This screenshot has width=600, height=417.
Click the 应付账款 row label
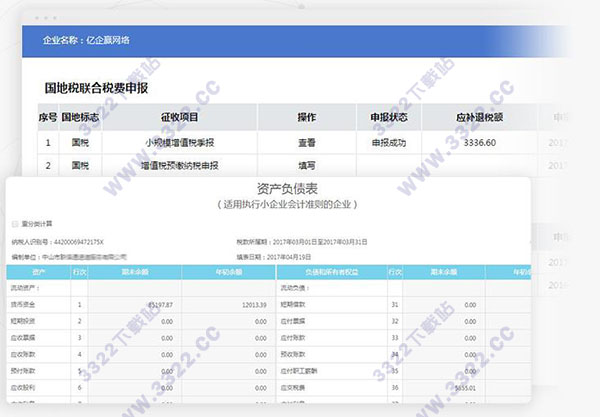click(293, 338)
